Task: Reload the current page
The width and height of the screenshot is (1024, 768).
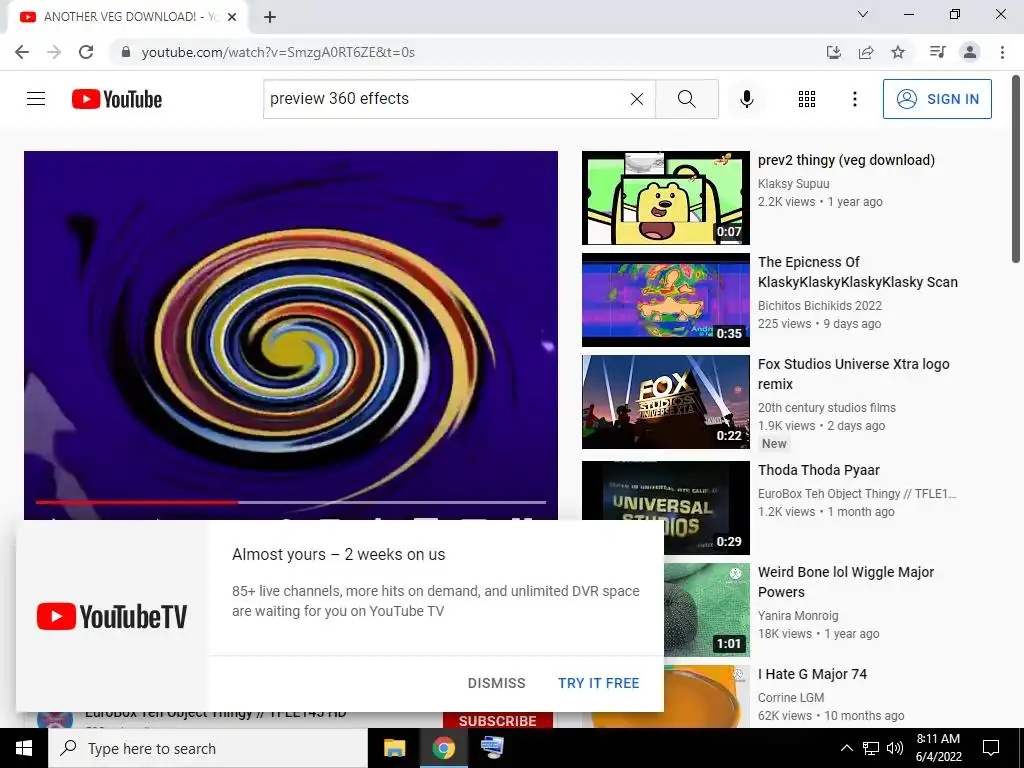Action: [x=86, y=52]
